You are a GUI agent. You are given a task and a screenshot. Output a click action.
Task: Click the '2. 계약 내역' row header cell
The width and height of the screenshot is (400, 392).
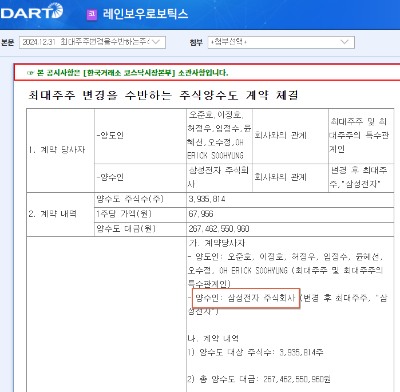pyautogui.click(x=61, y=214)
